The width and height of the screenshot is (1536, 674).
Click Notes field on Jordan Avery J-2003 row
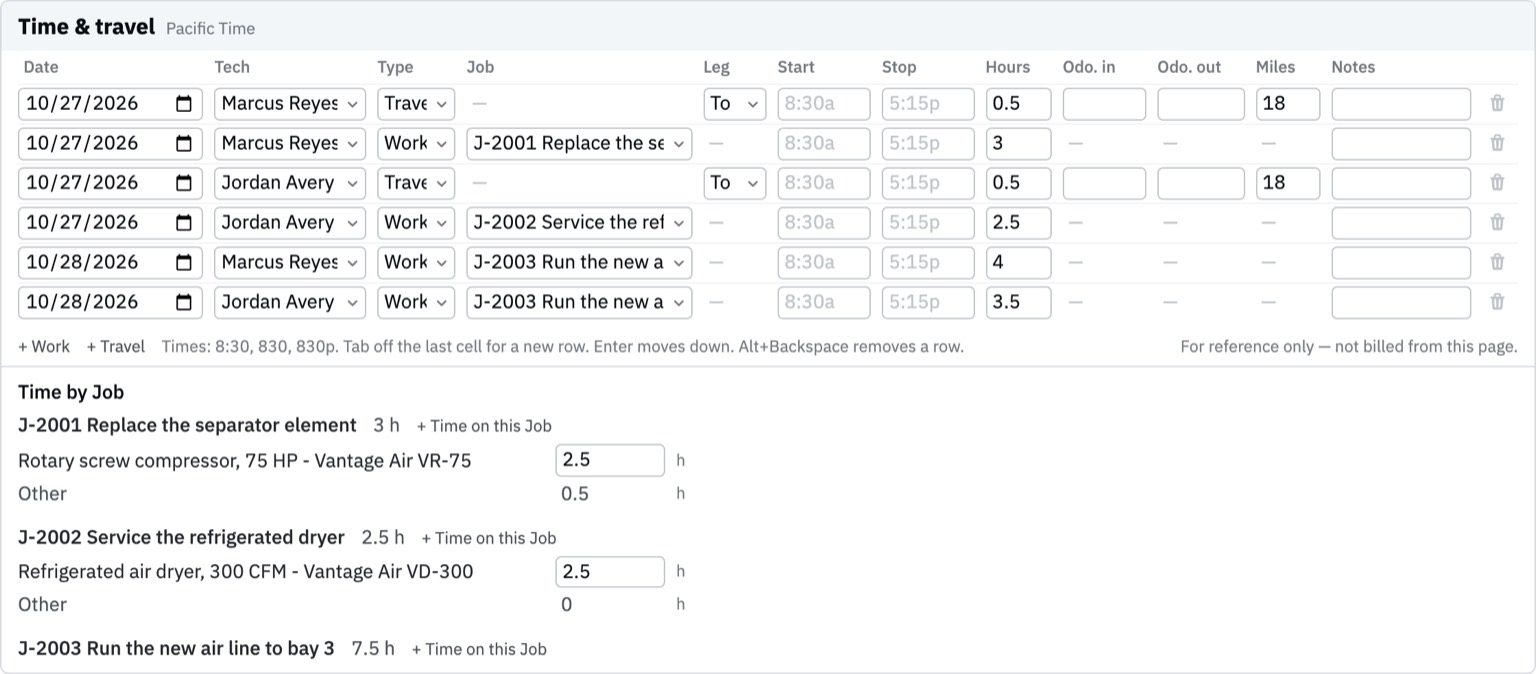[1401, 302]
